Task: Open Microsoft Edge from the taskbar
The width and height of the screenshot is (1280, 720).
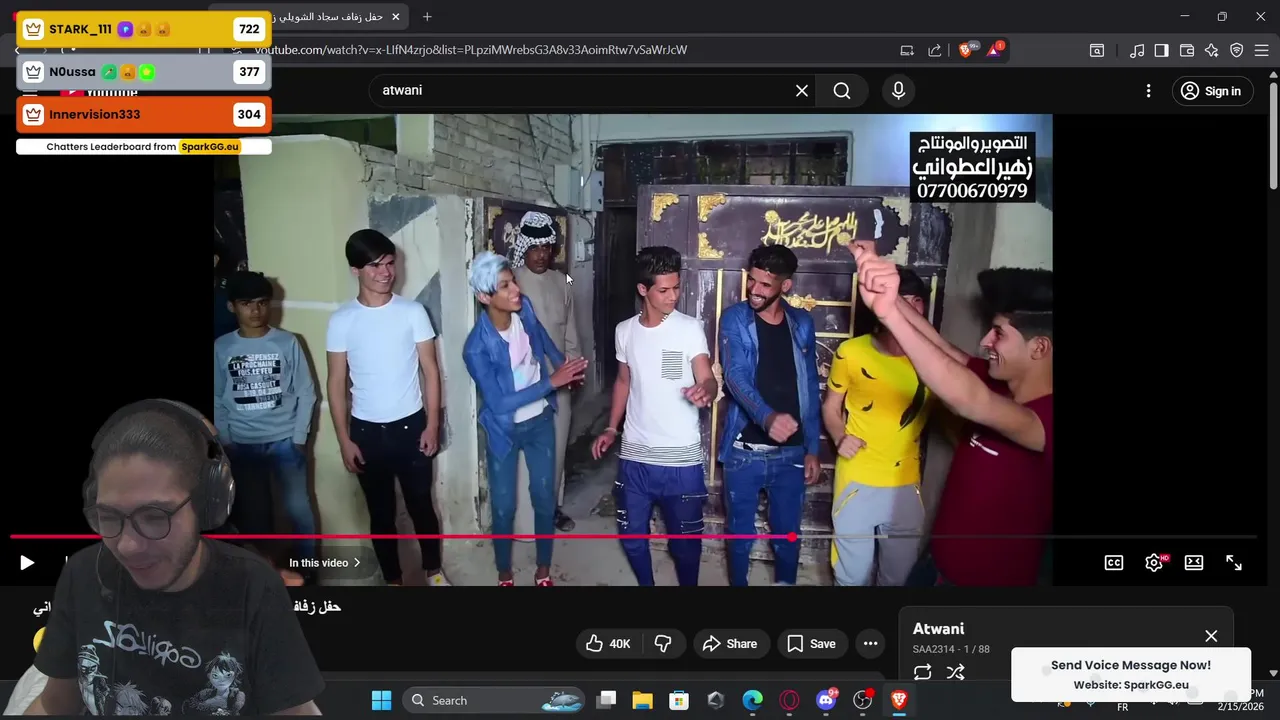Action: pos(752,700)
